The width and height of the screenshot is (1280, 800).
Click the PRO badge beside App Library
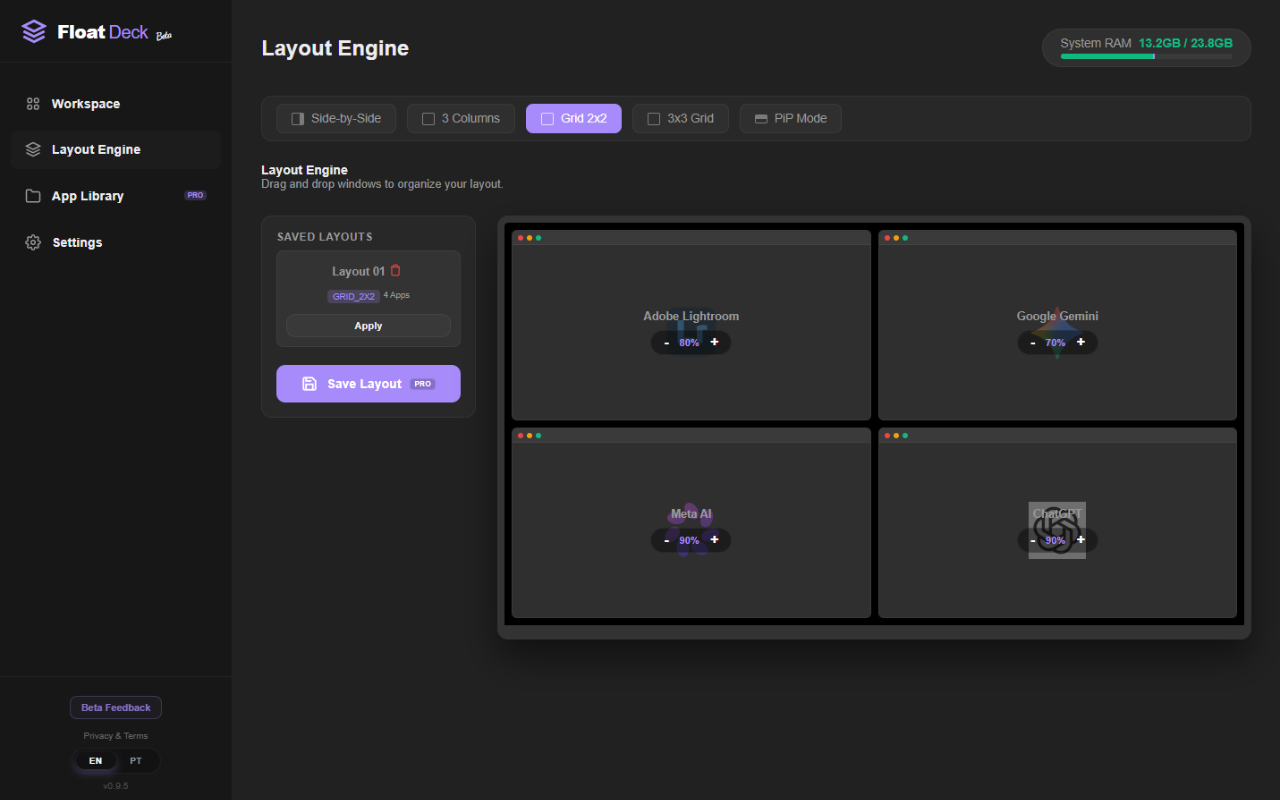(195, 196)
